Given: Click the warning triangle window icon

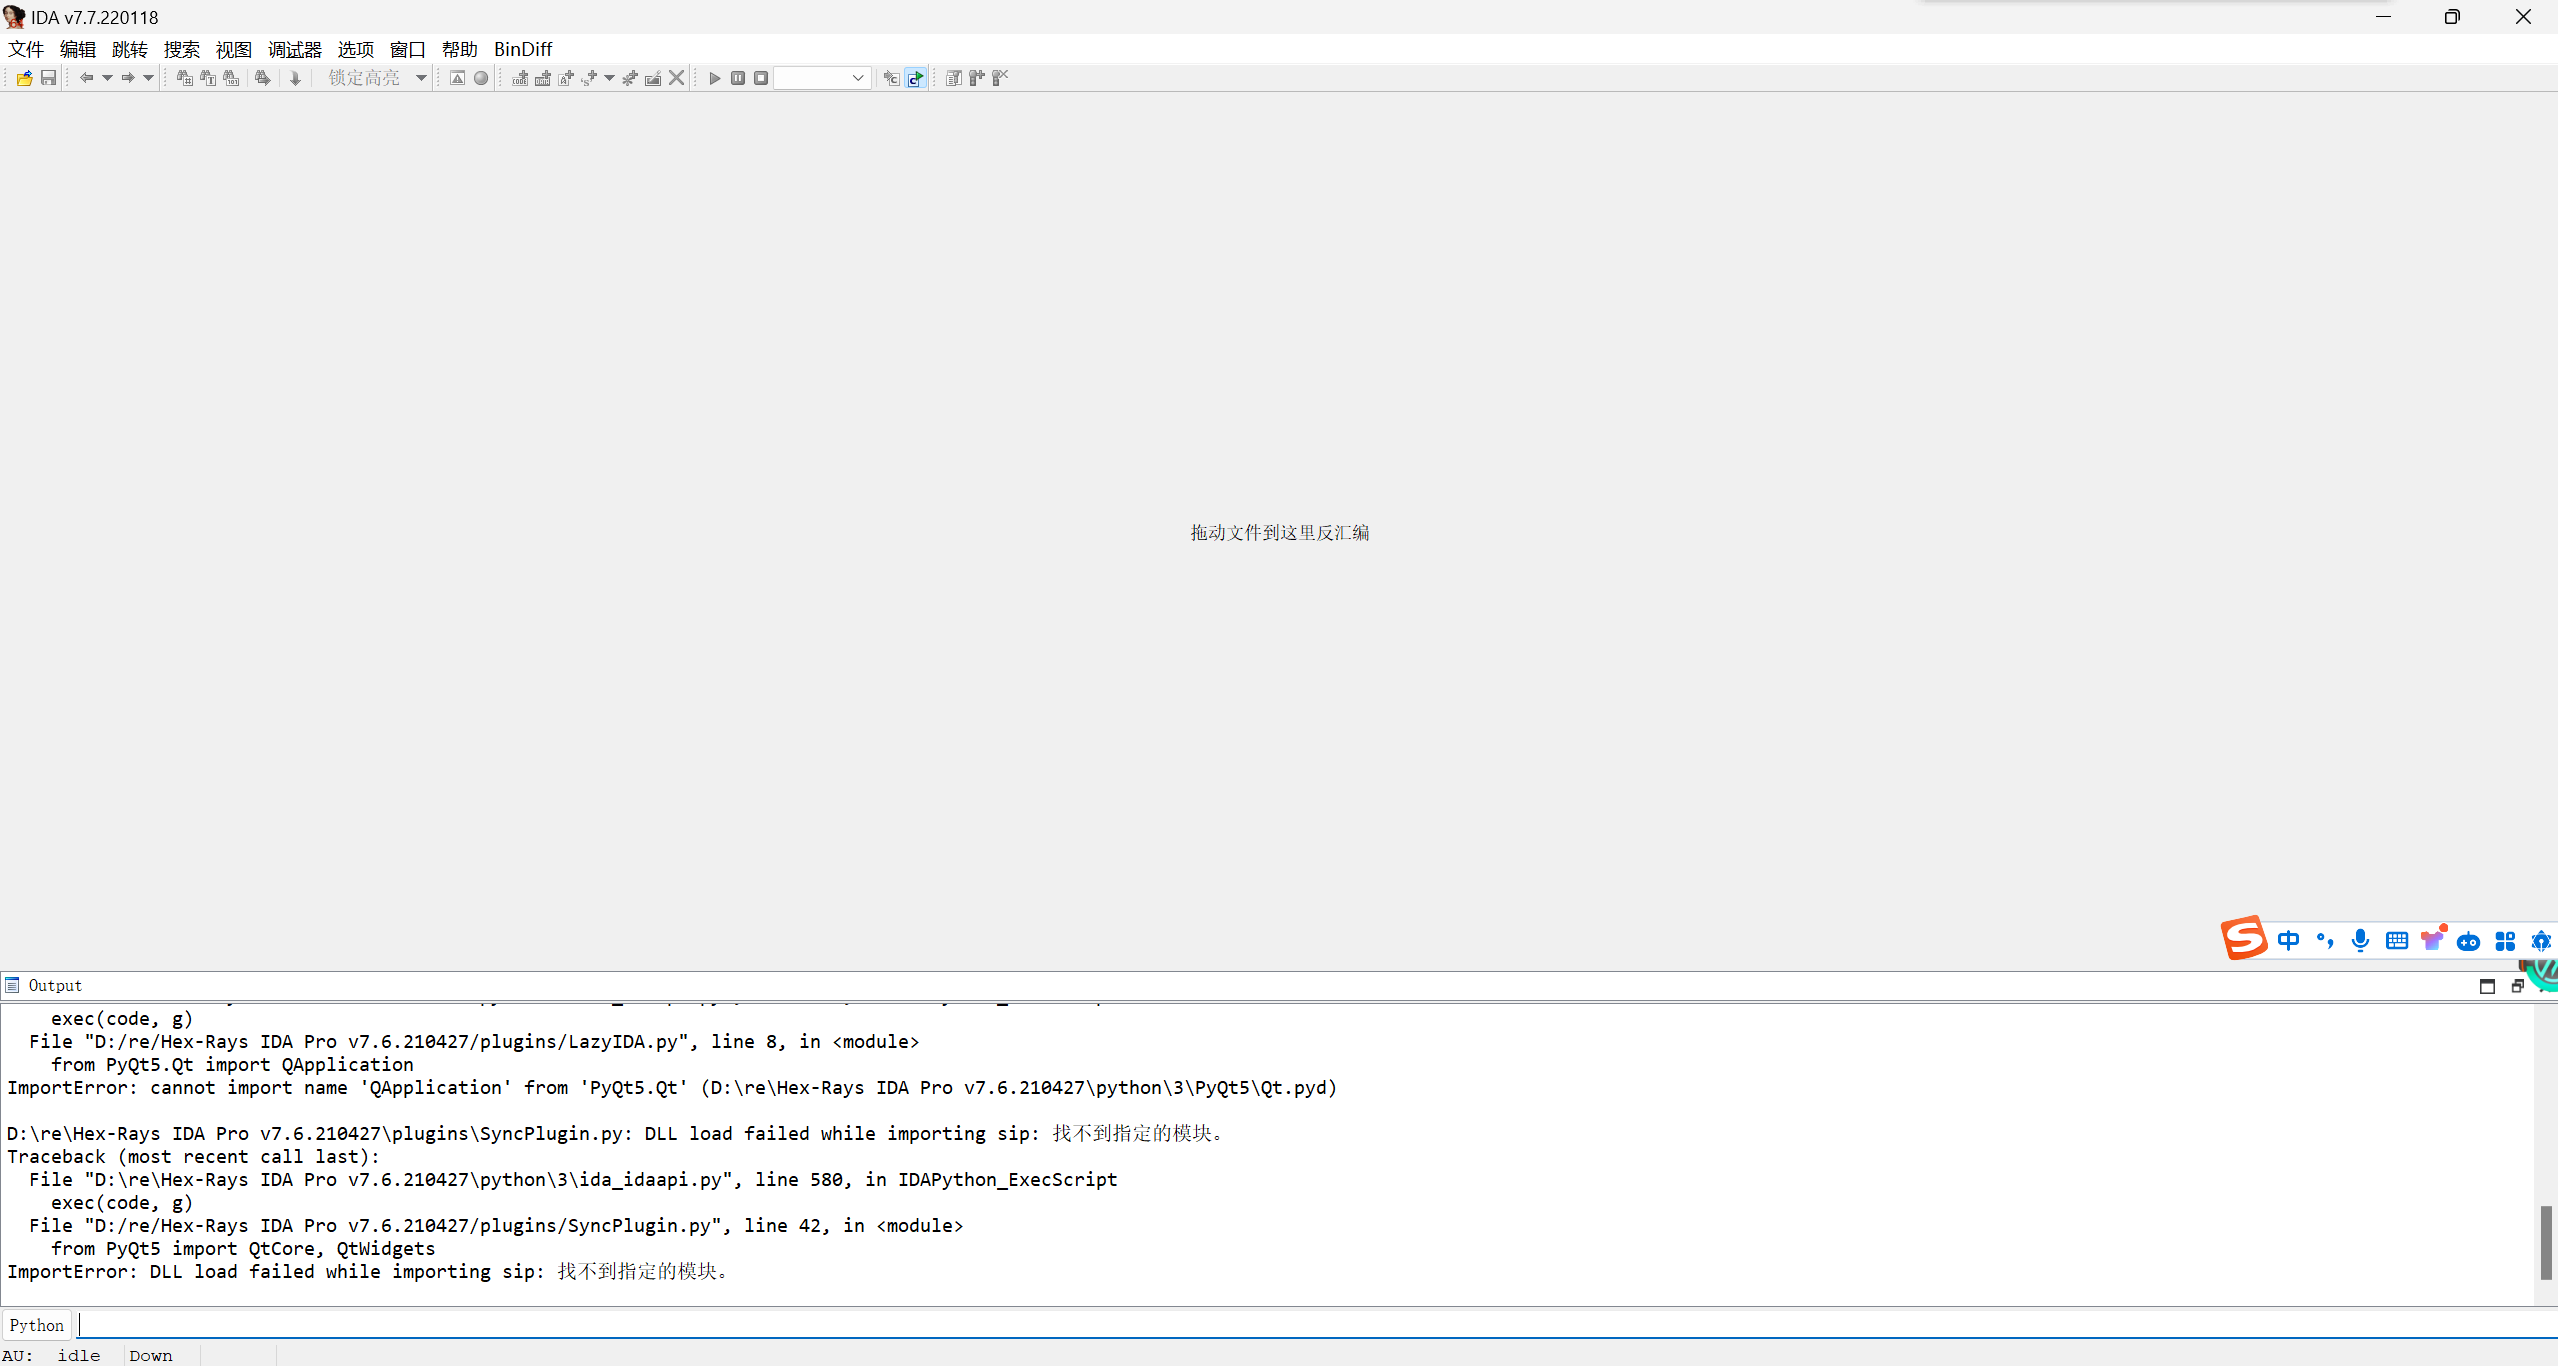Looking at the screenshot, I should click(457, 78).
